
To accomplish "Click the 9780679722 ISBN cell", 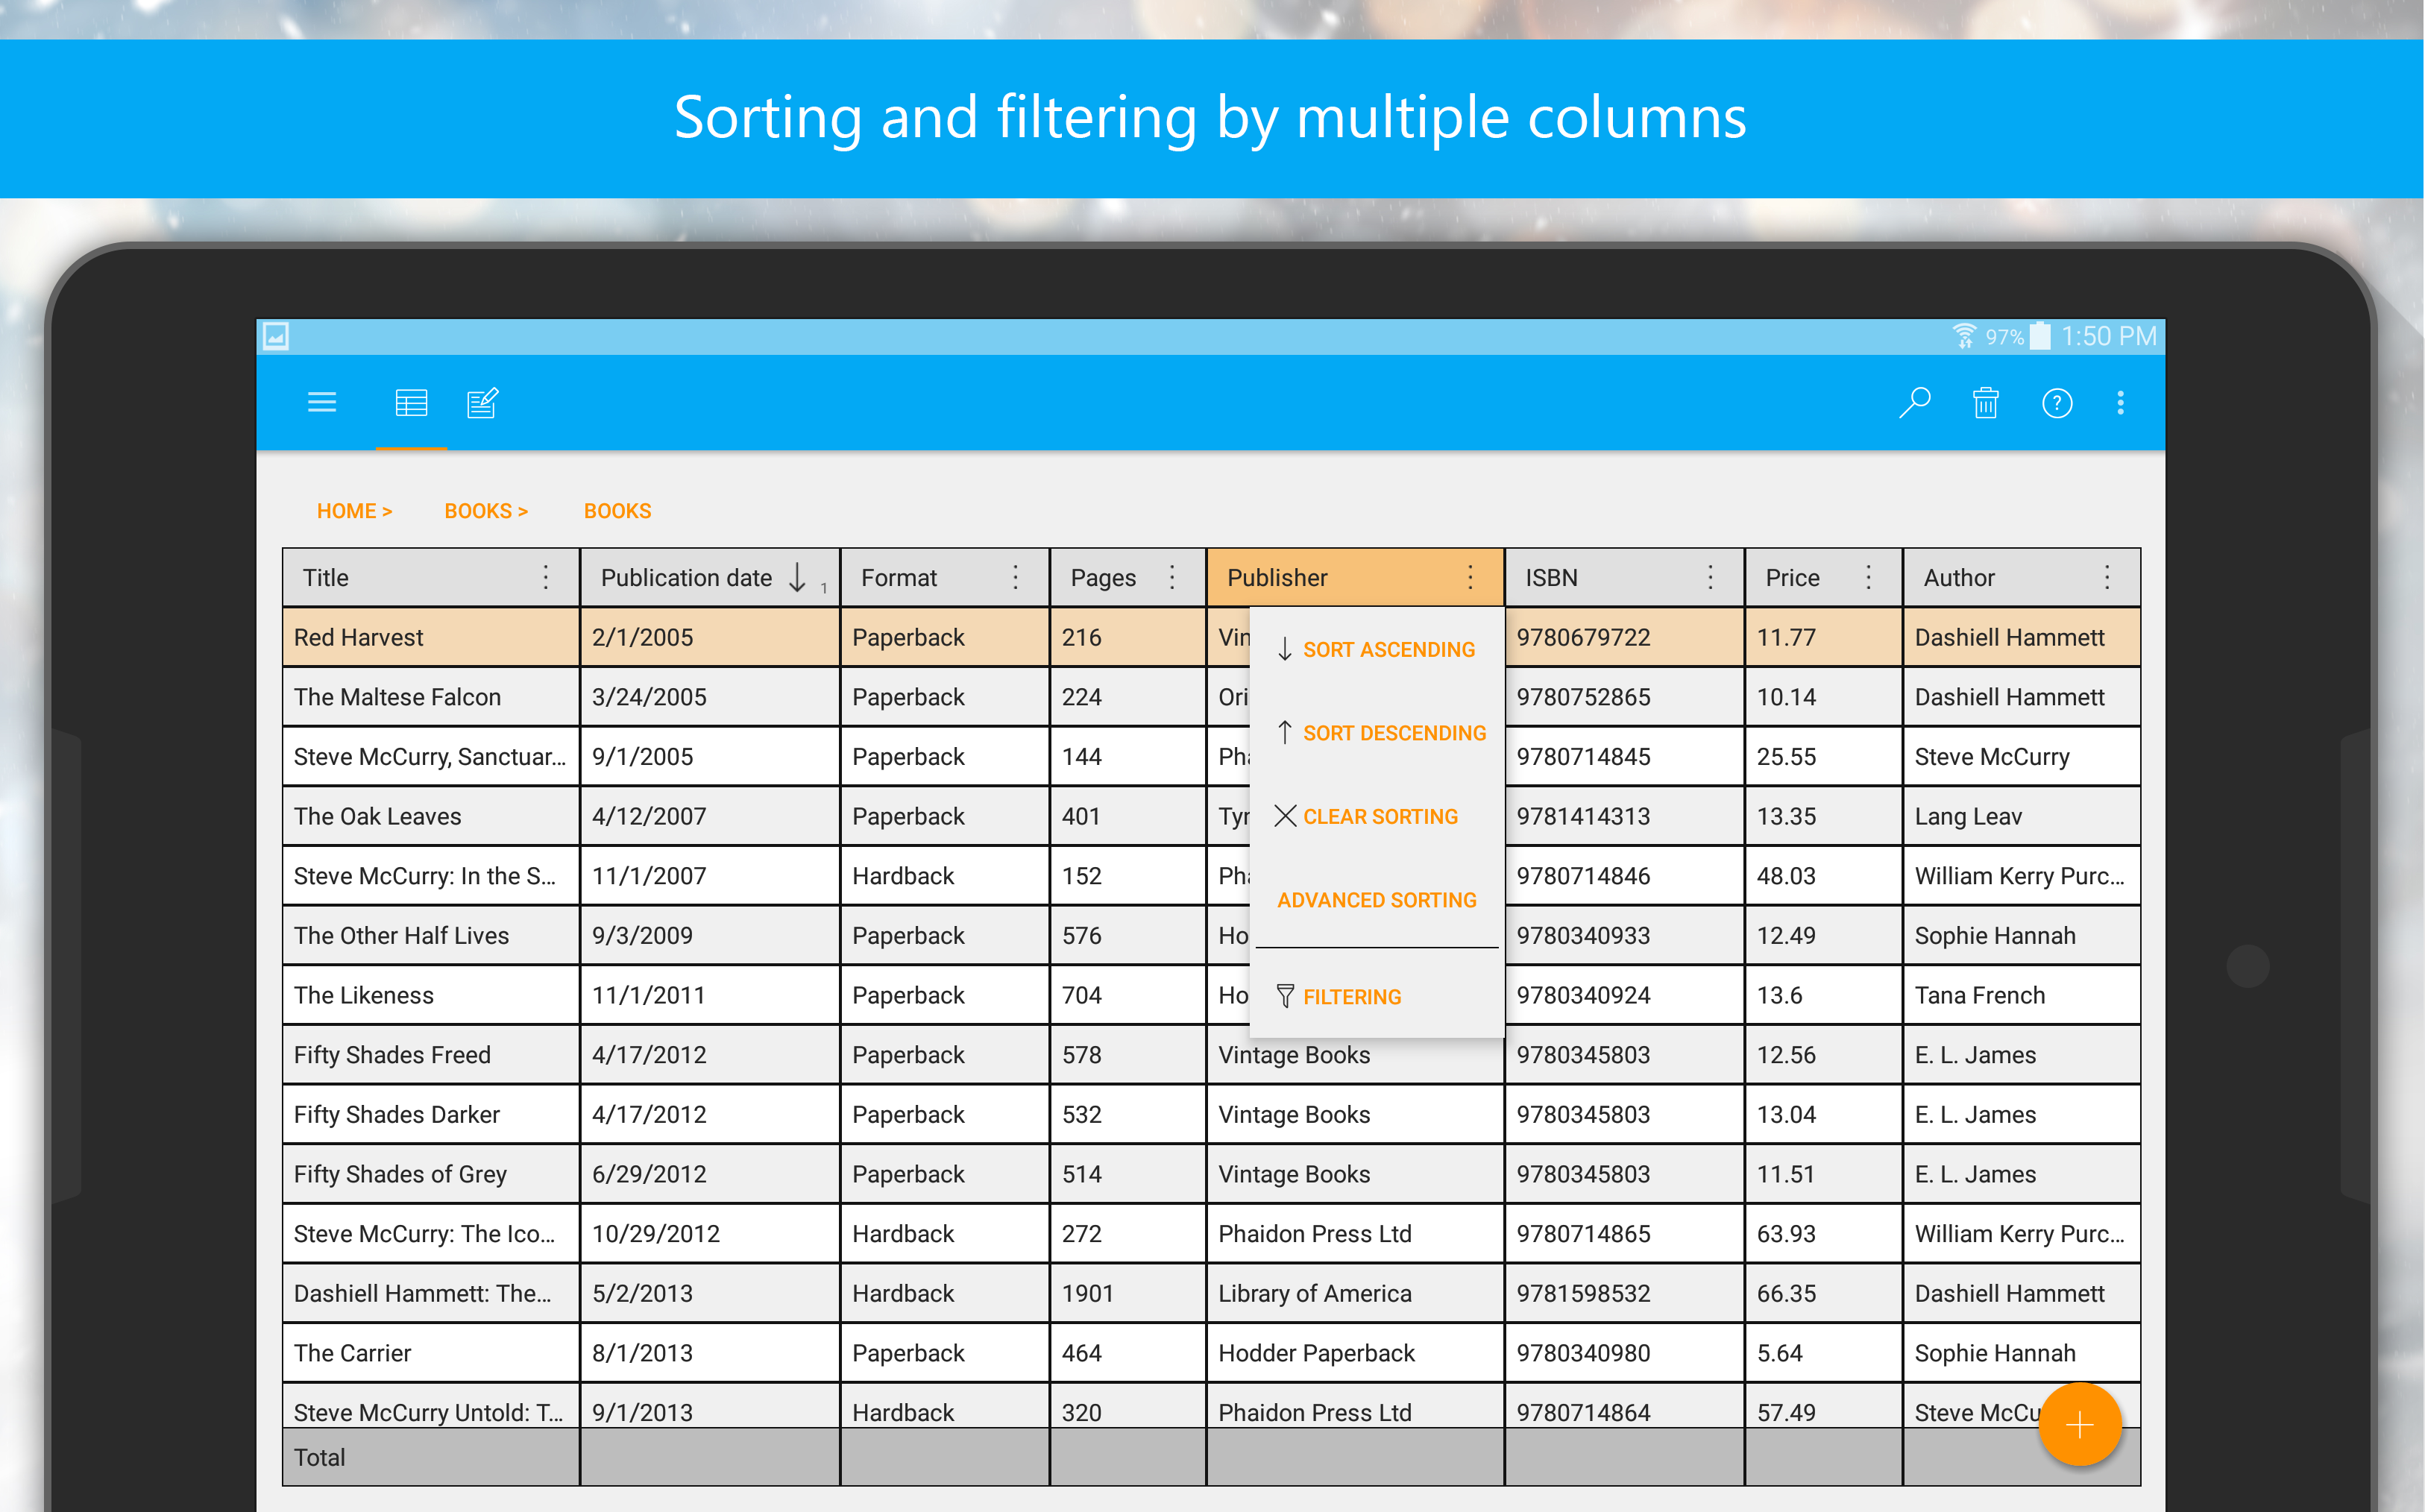I will (1624, 637).
